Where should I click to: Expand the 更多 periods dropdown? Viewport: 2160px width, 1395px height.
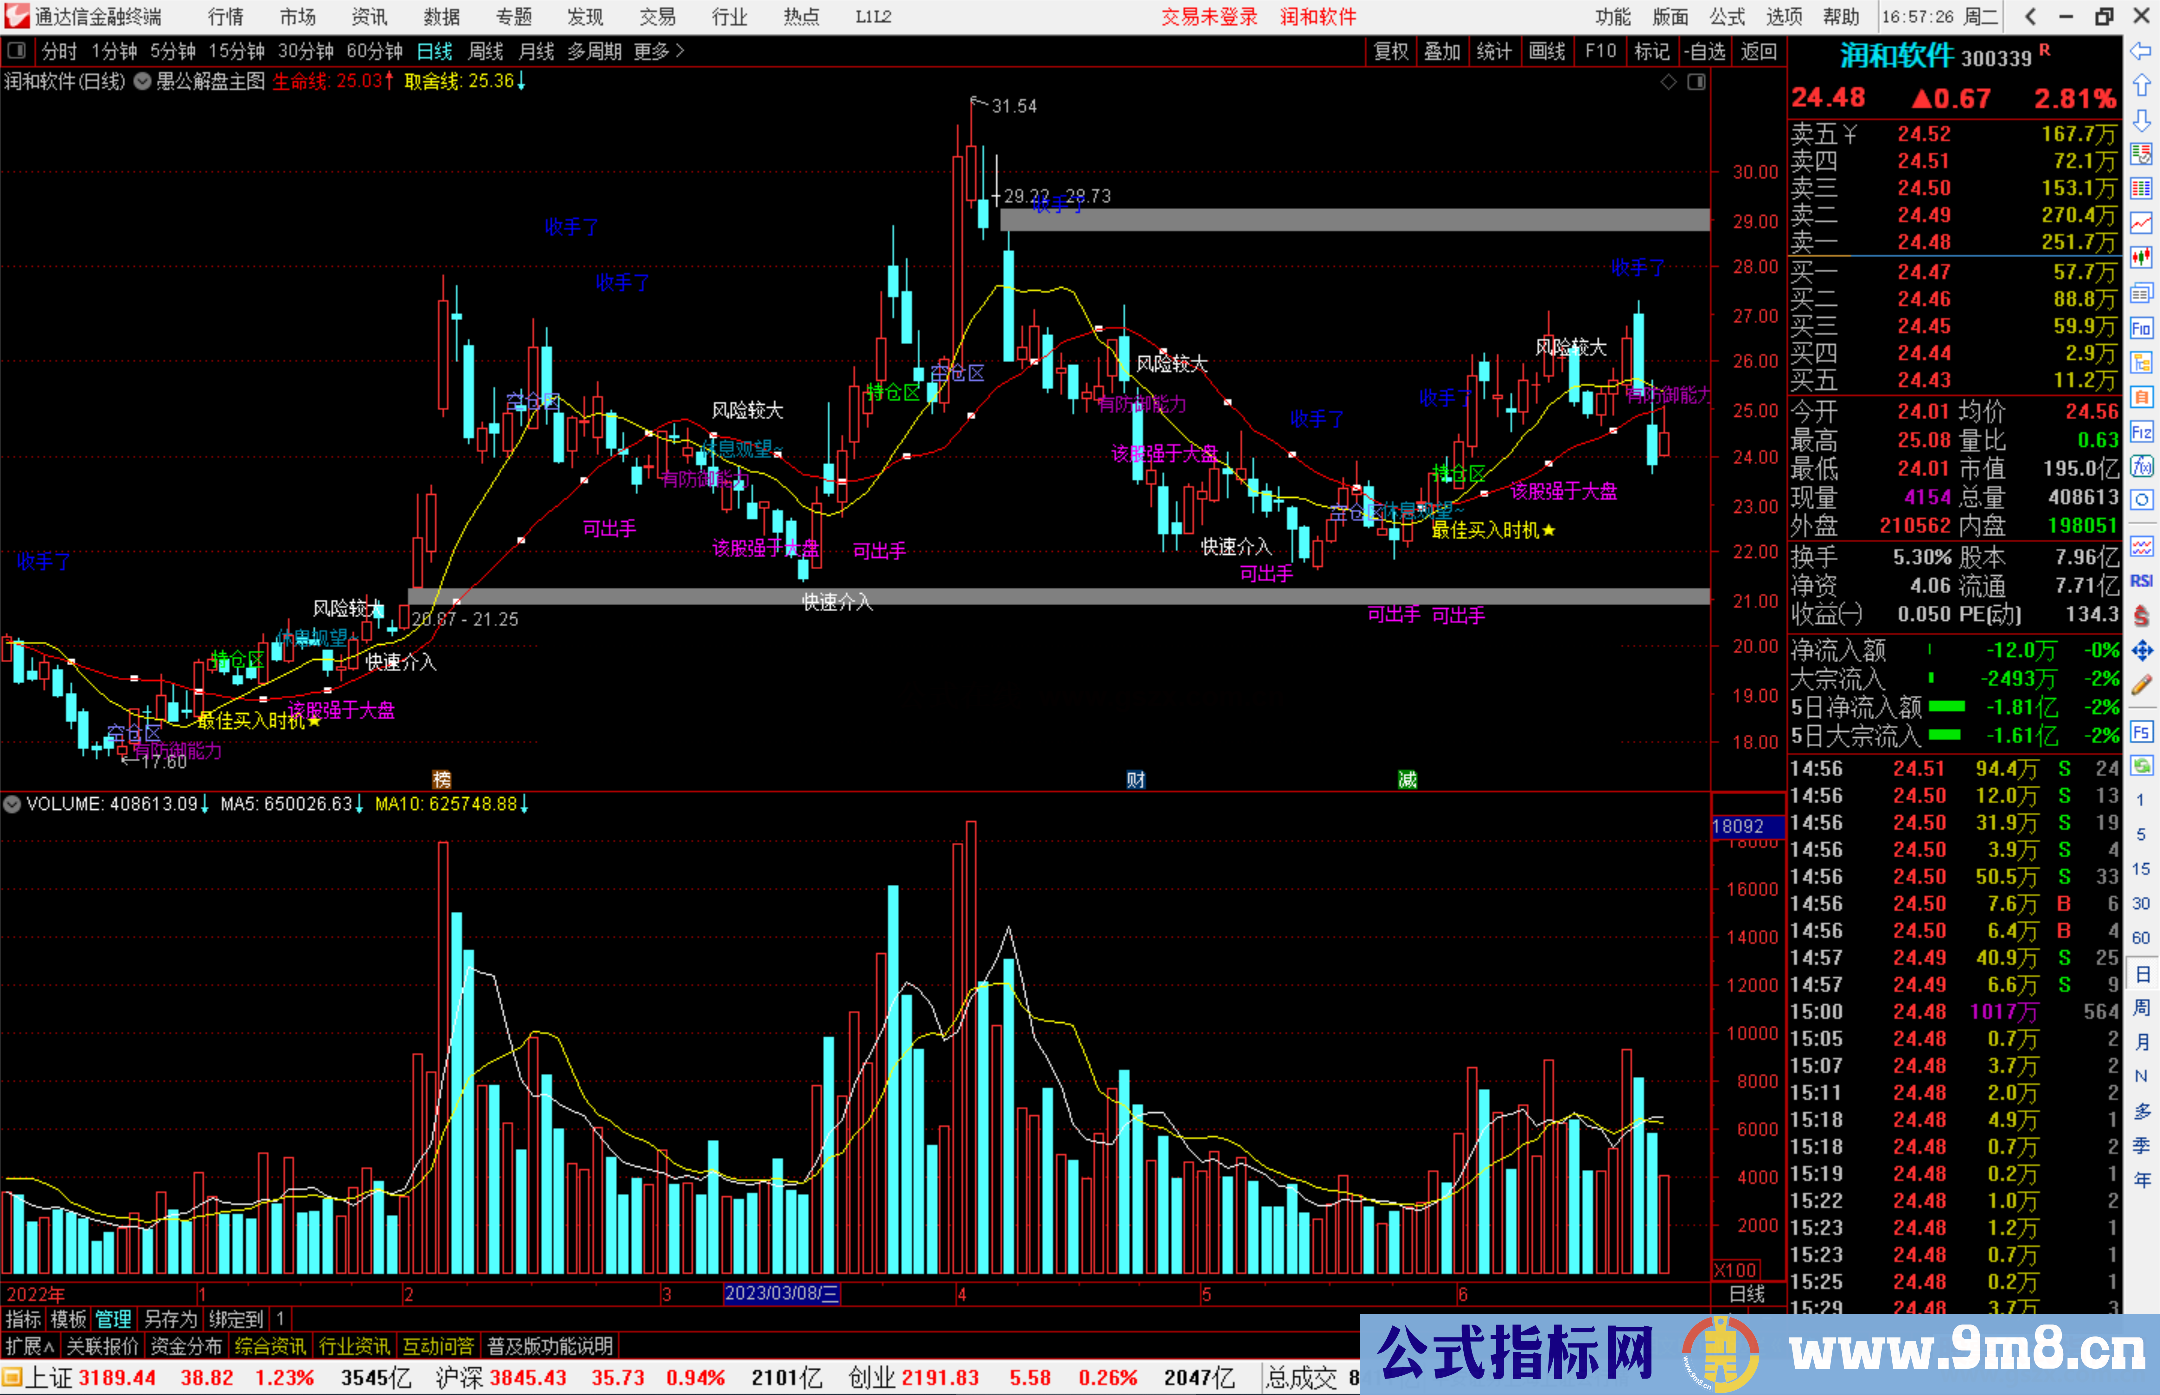[658, 51]
